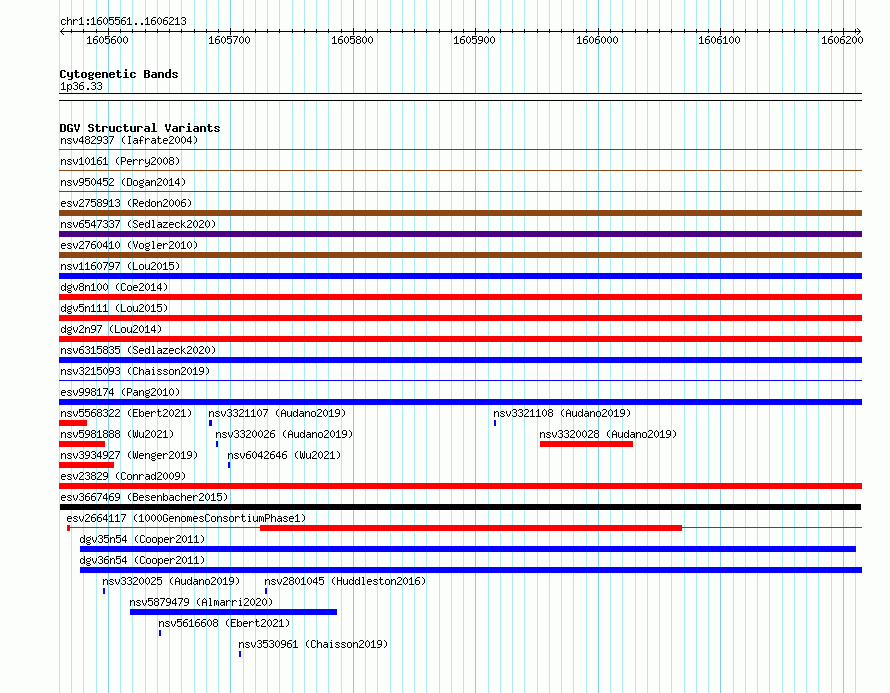Click the chr1:1605561..1606213 region label
The image size is (890, 693).
(123, 21)
